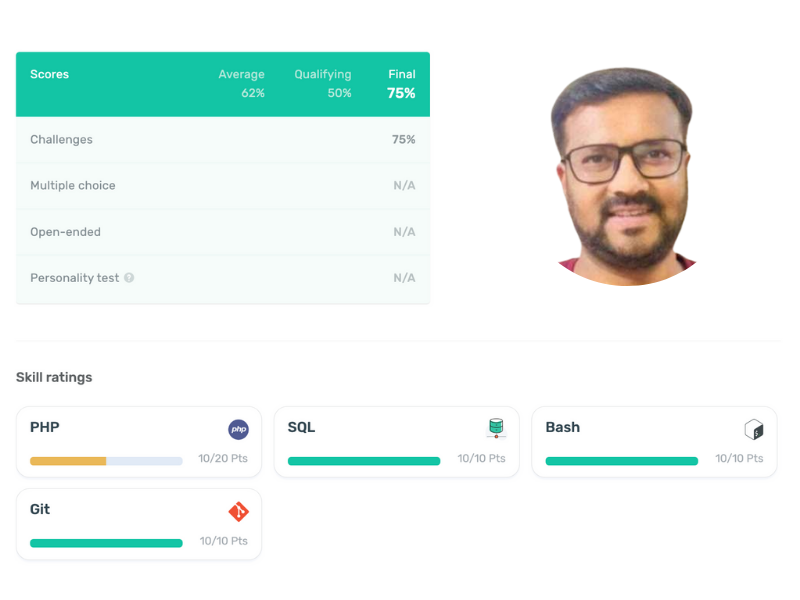The image size is (800, 600).
Task: Click the SQL progress bar
Action: [364, 461]
